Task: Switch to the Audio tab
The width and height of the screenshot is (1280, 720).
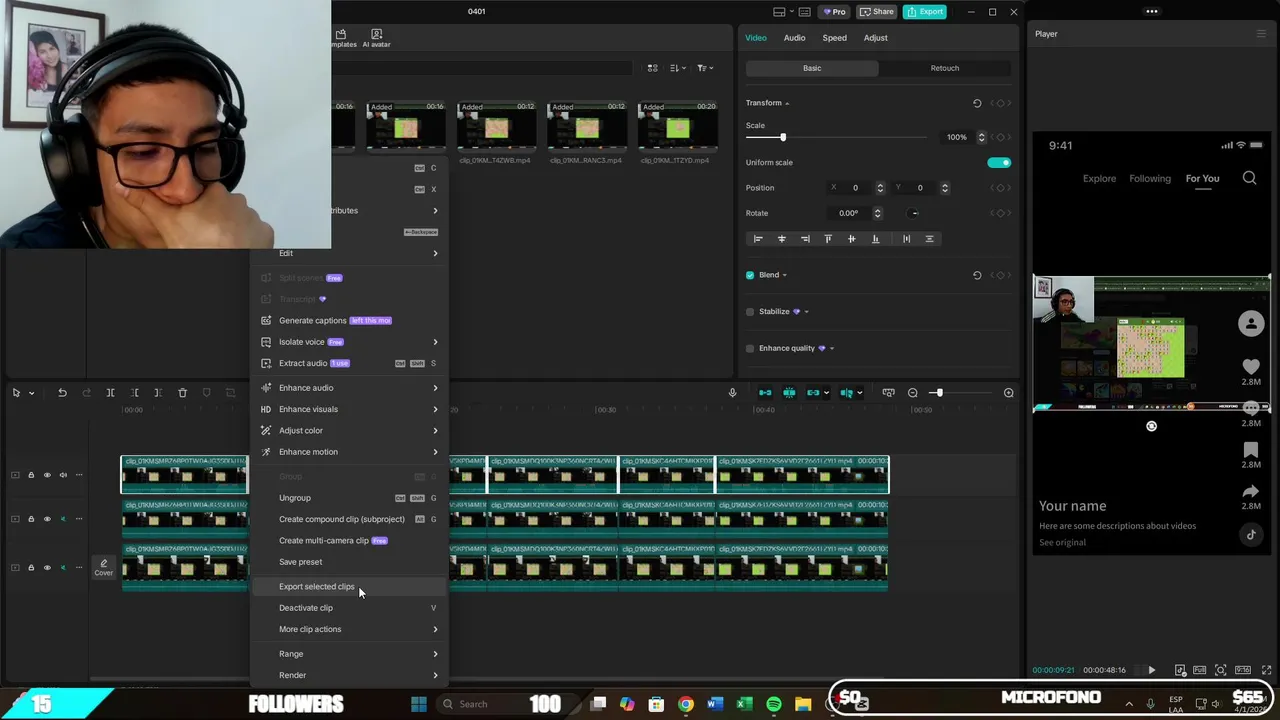Action: pos(794,38)
